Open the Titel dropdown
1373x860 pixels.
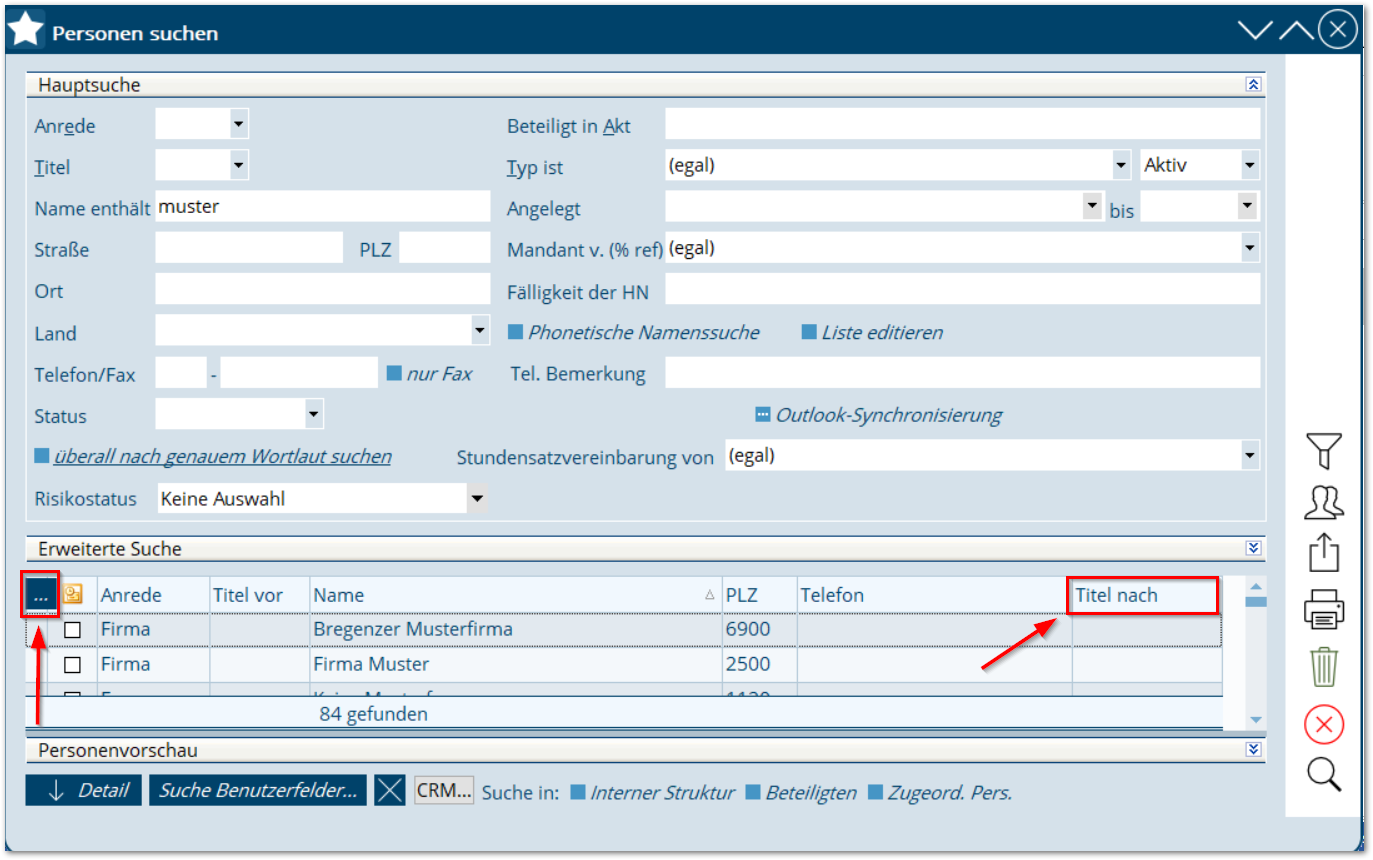click(x=238, y=164)
